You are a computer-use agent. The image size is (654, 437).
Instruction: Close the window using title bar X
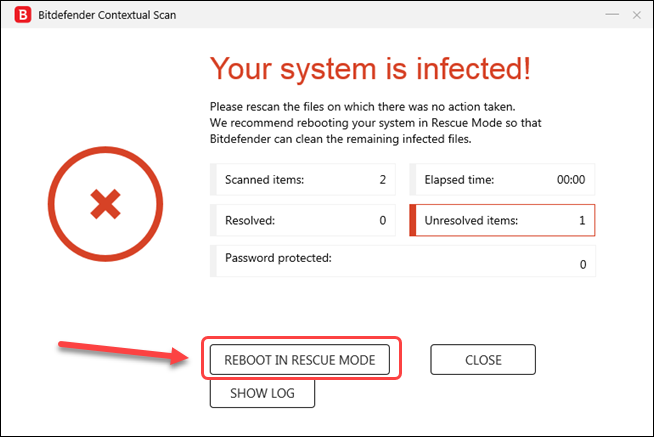click(x=636, y=15)
